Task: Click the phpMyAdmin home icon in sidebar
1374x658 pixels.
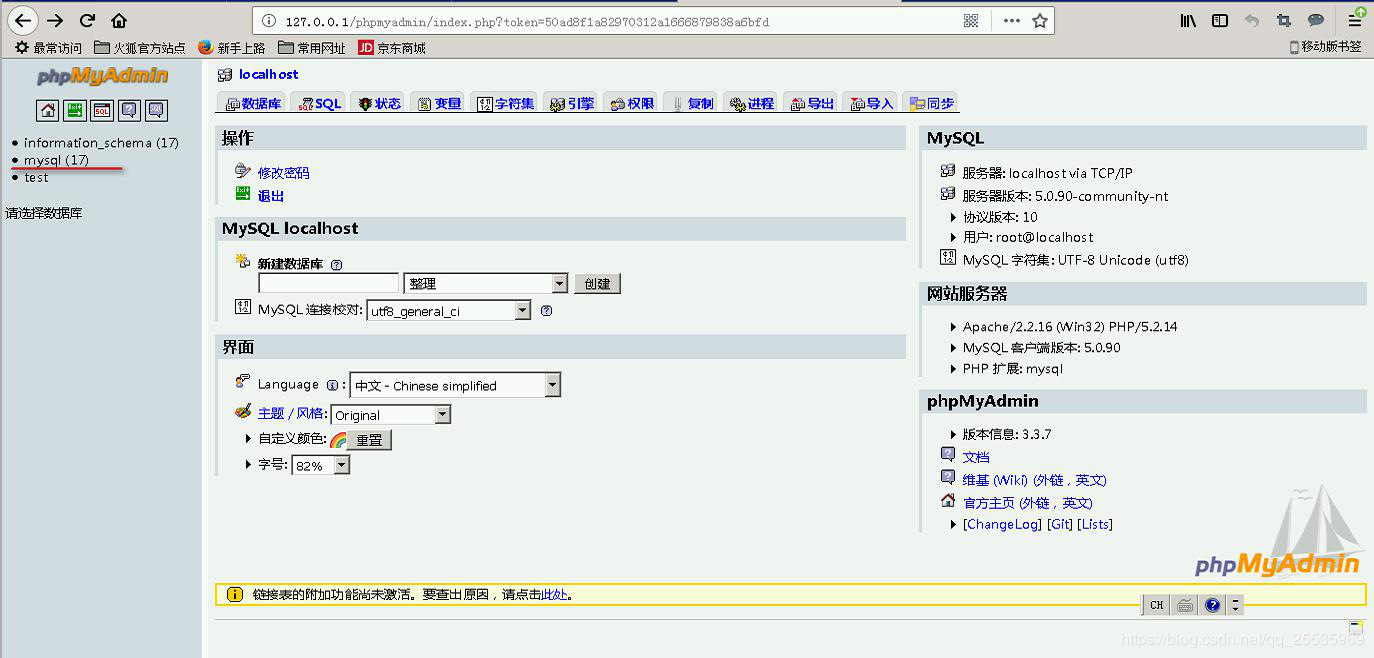Action: (x=48, y=110)
